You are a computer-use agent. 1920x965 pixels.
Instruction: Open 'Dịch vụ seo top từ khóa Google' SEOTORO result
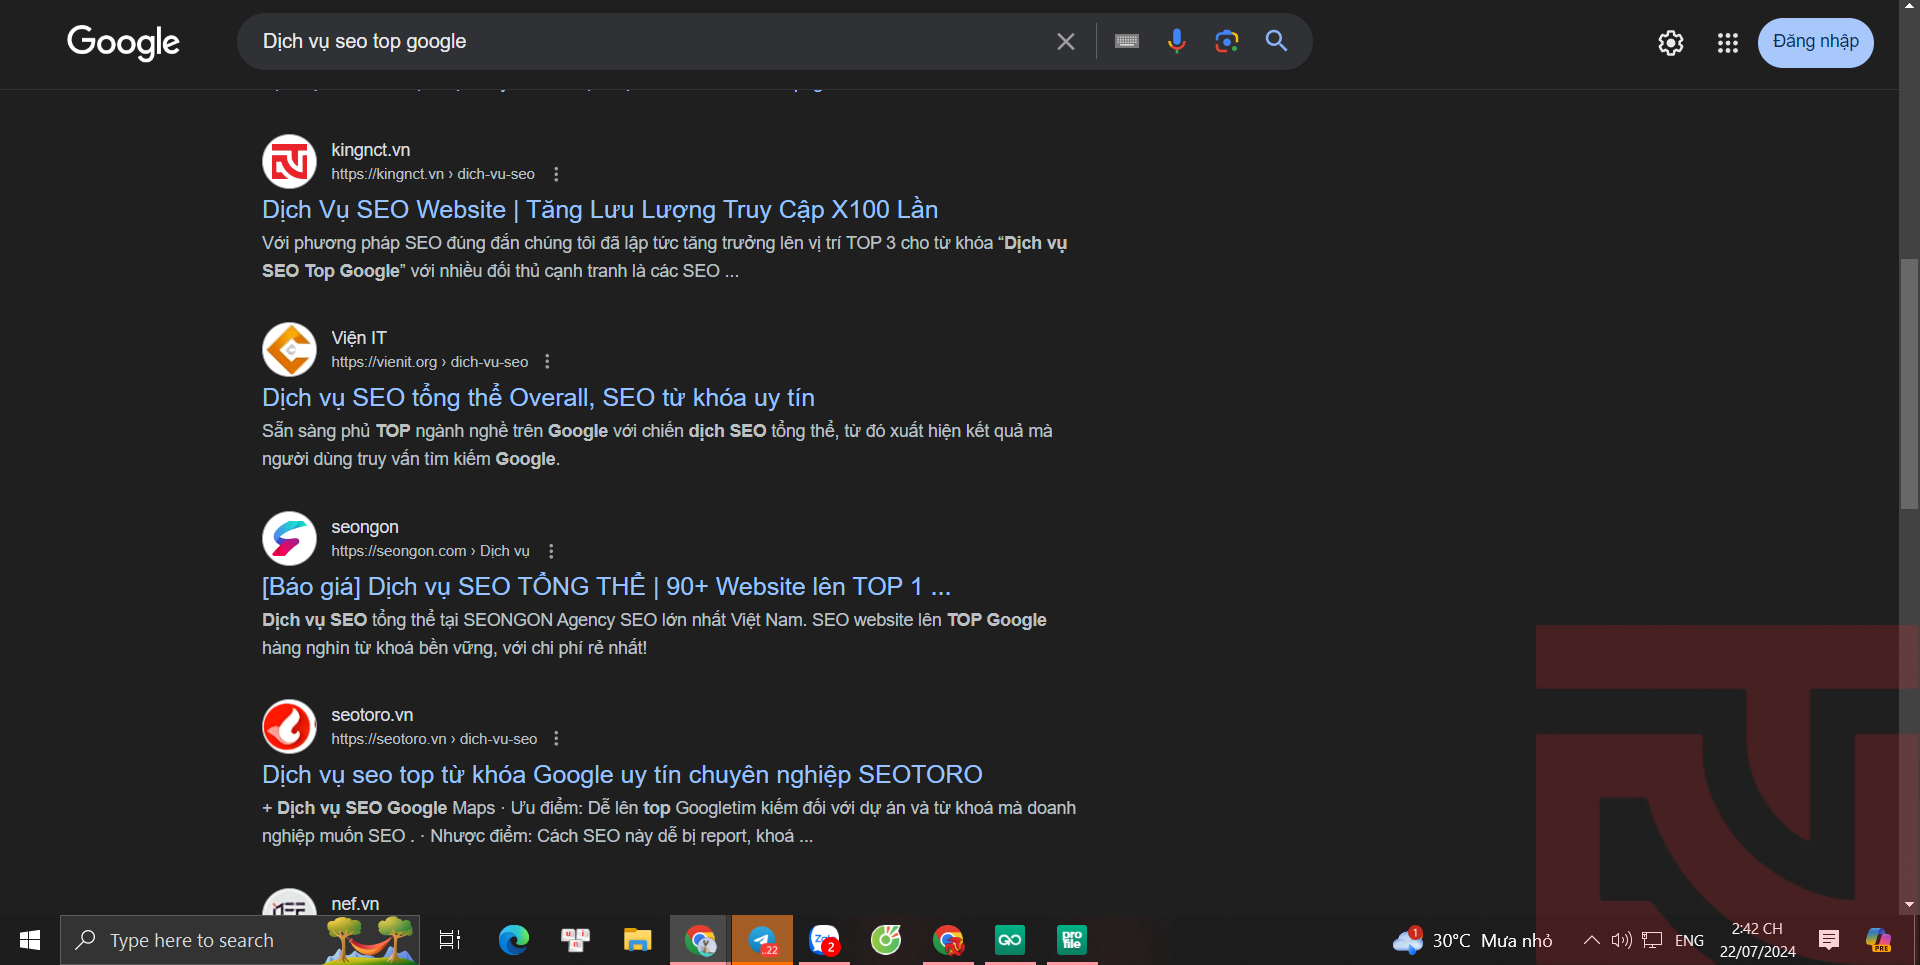click(622, 774)
